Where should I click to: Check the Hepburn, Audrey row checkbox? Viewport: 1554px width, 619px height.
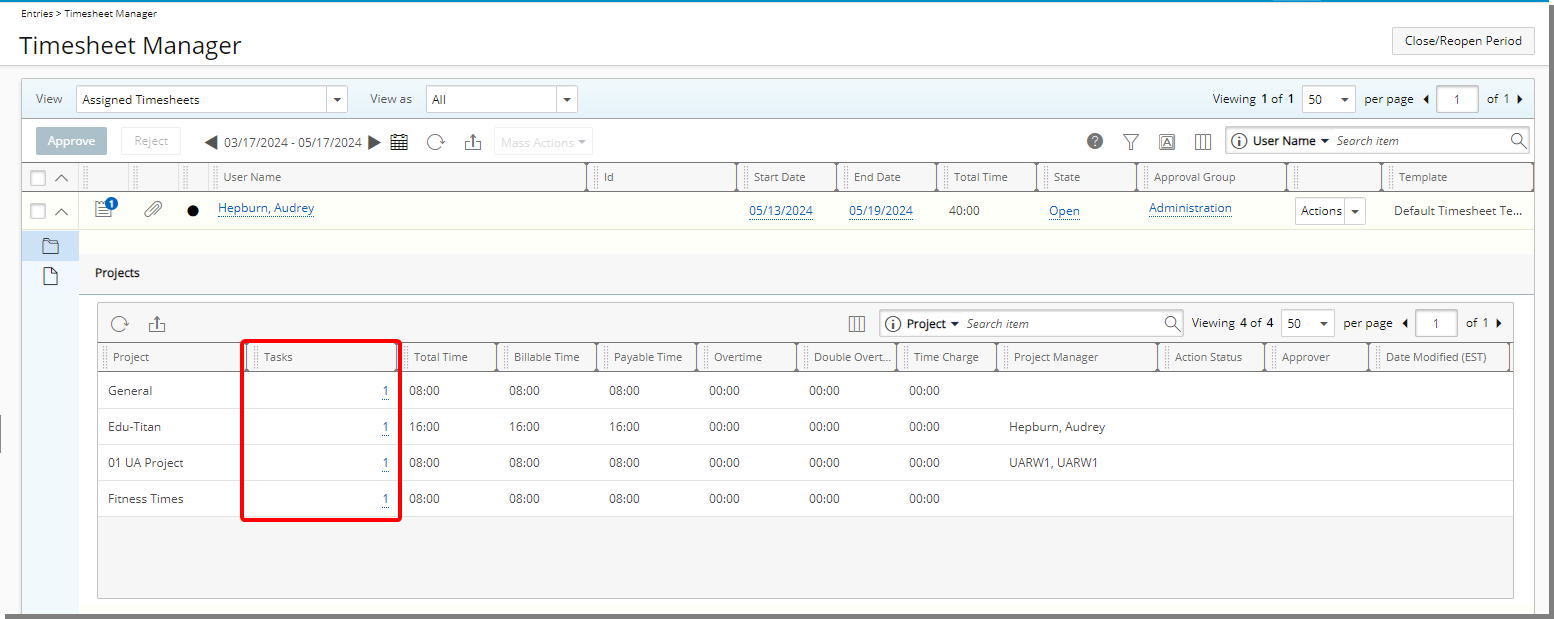pyautogui.click(x=38, y=211)
